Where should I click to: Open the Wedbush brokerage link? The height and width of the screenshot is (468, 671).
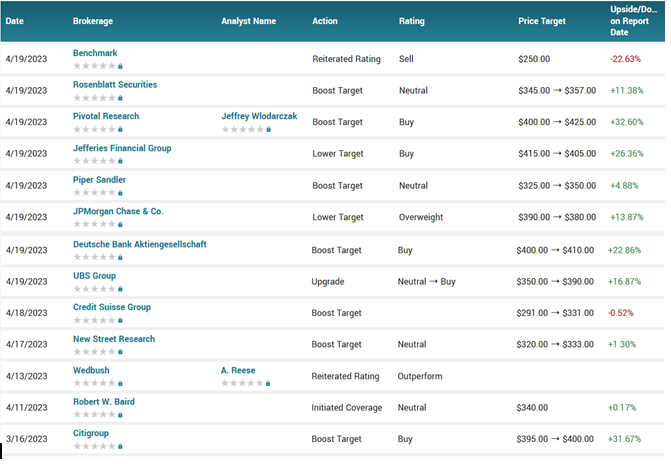tap(91, 370)
